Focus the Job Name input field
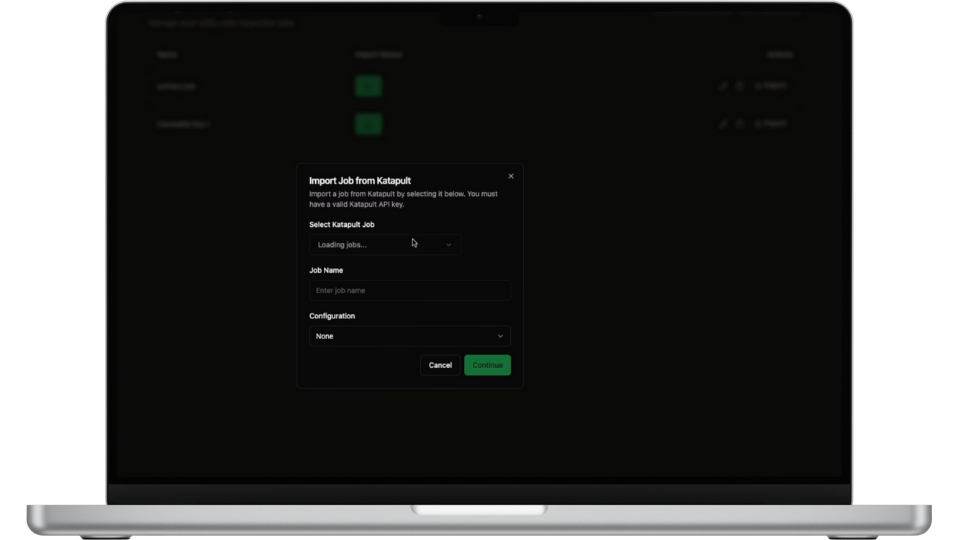This screenshot has width=960, height=540. click(410, 290)
